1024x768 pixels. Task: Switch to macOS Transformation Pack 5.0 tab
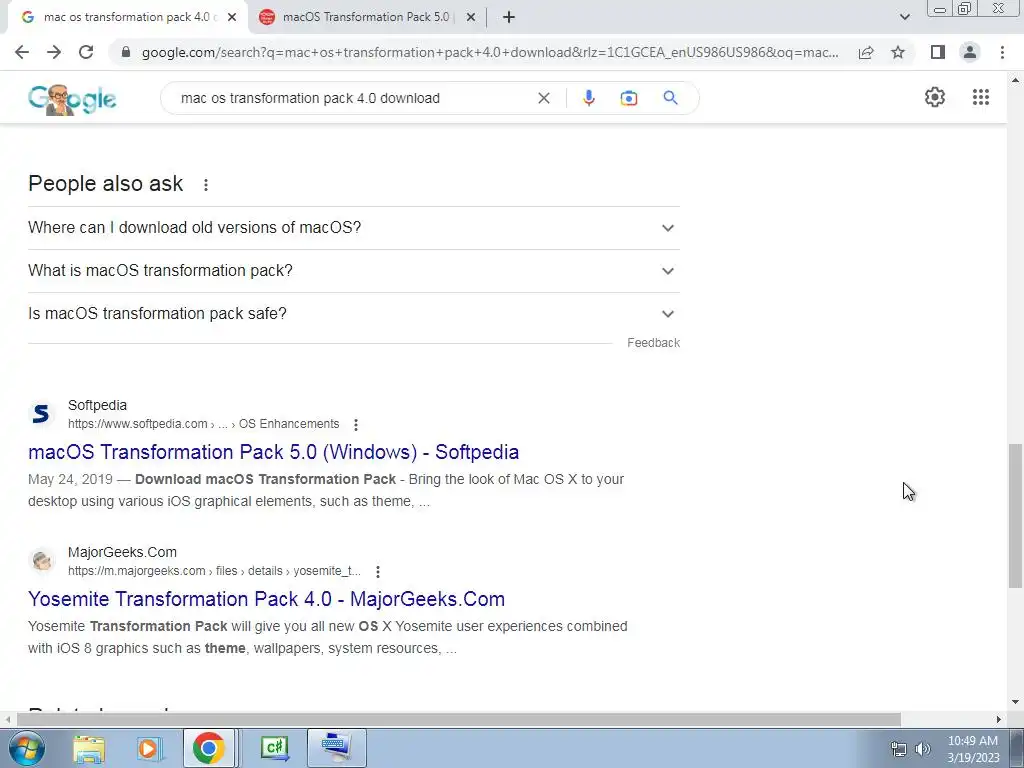point(366,17)
